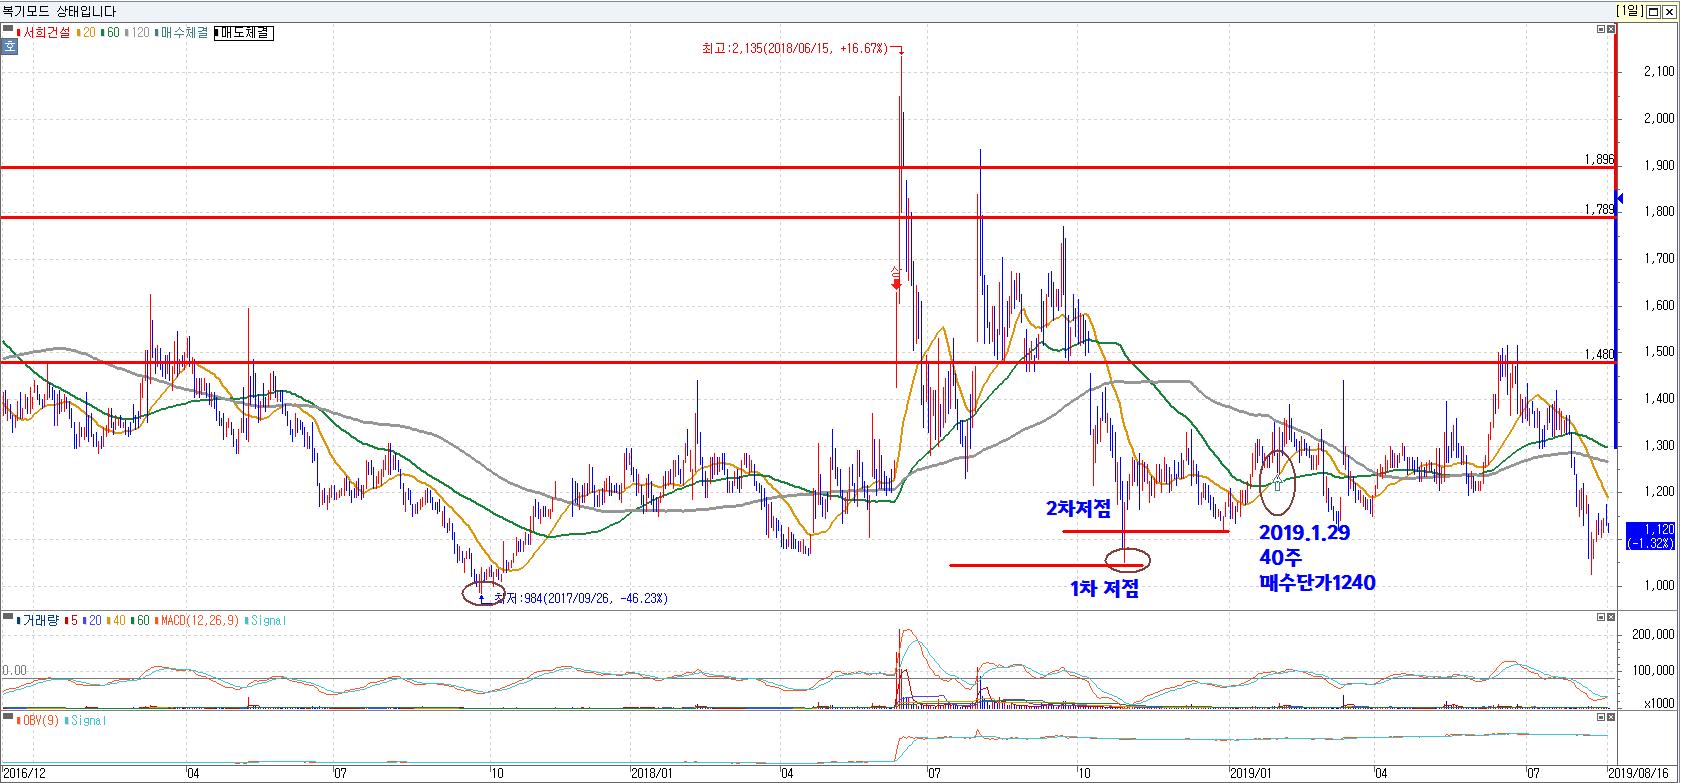Click the 복기모드 상태입니다 status title
Screen dimensions: 1684x783
point(59,11)
